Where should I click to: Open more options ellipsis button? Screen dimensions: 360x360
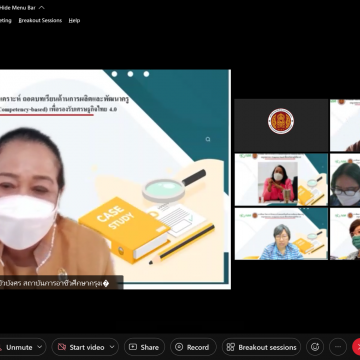click(x=338, y=347)
